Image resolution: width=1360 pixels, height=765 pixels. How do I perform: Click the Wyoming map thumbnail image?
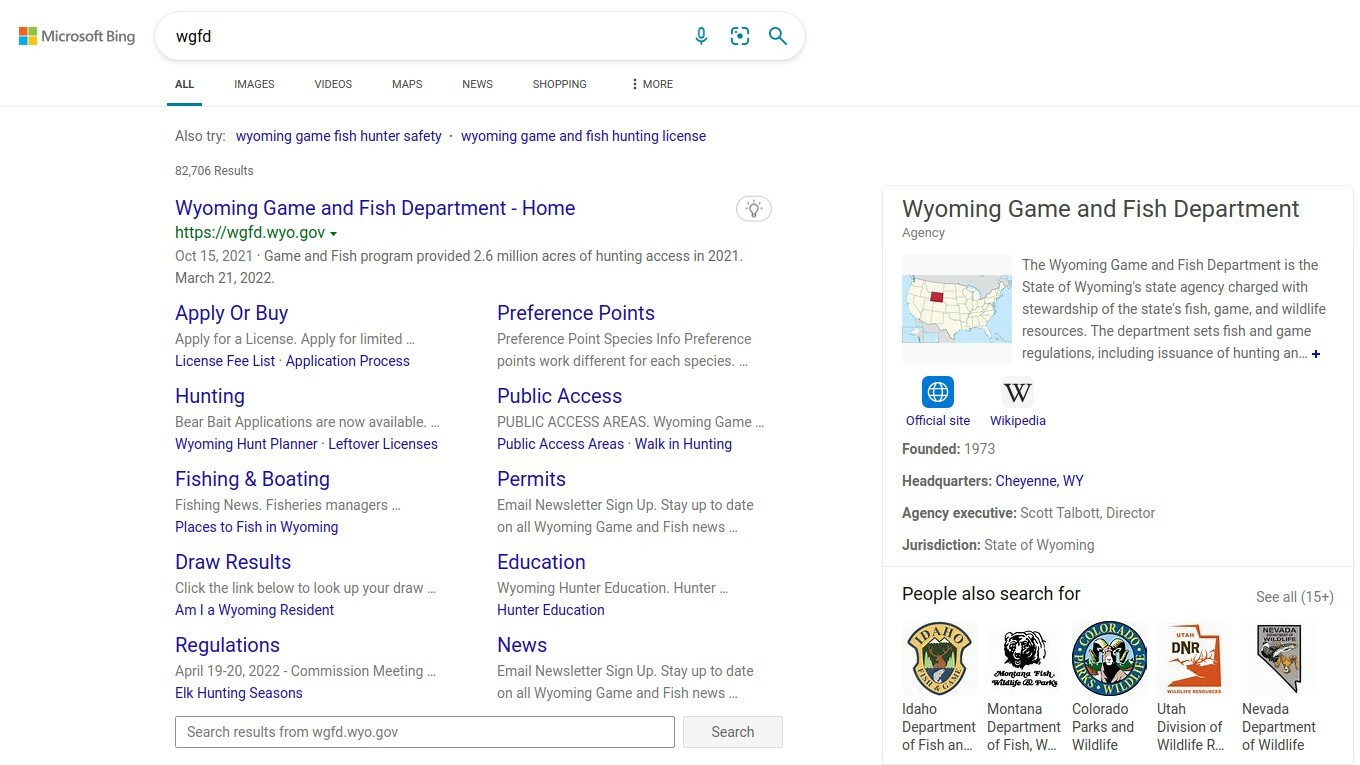point(957,309)
